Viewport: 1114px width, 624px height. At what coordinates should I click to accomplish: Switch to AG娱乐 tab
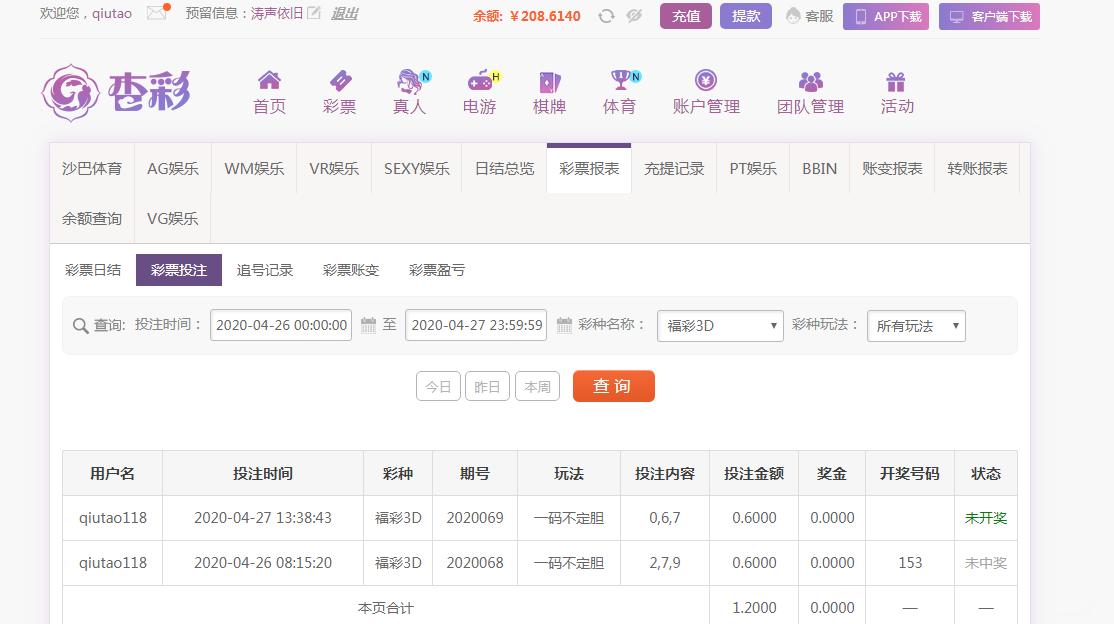(x=173, y=168)
